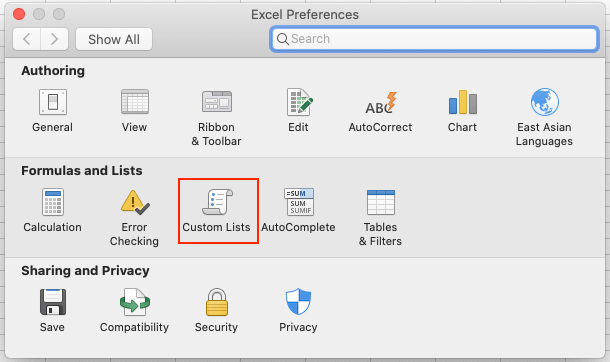Screen dimensions: 610x362
Task: Select the Security padlock icon
Action: click(x=217, y=302)
